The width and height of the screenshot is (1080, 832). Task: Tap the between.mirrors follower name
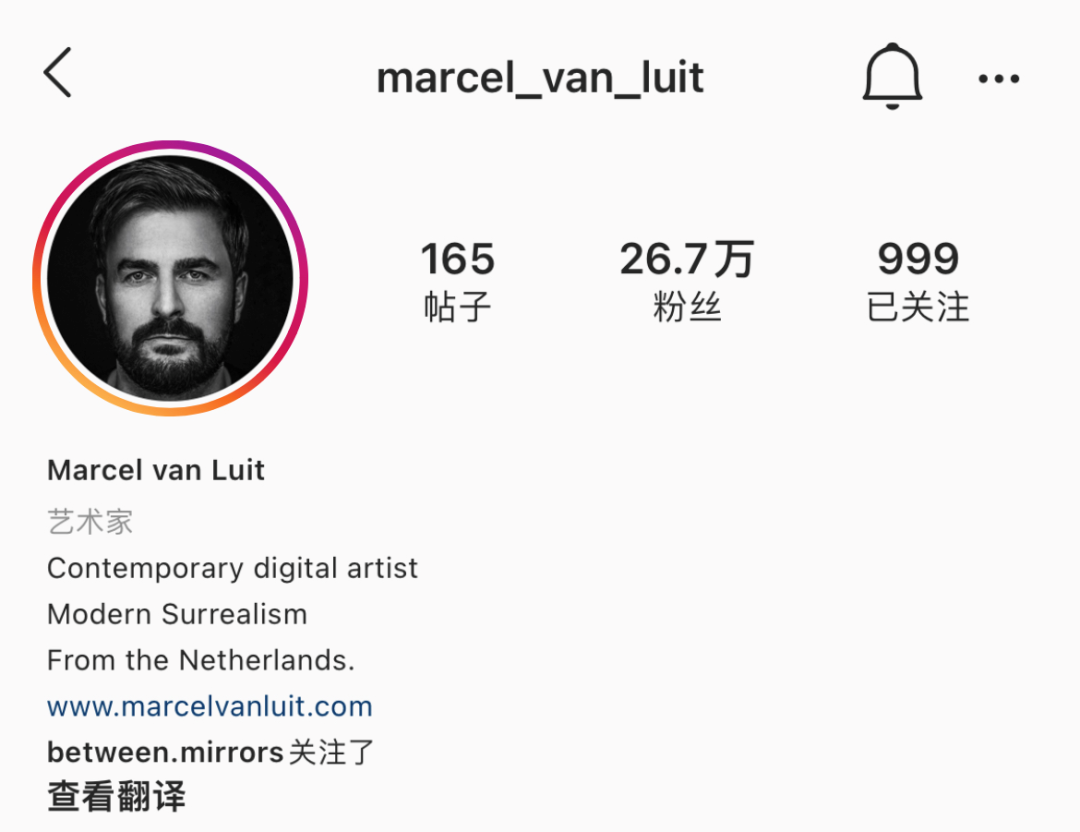[x=165, y=752]
